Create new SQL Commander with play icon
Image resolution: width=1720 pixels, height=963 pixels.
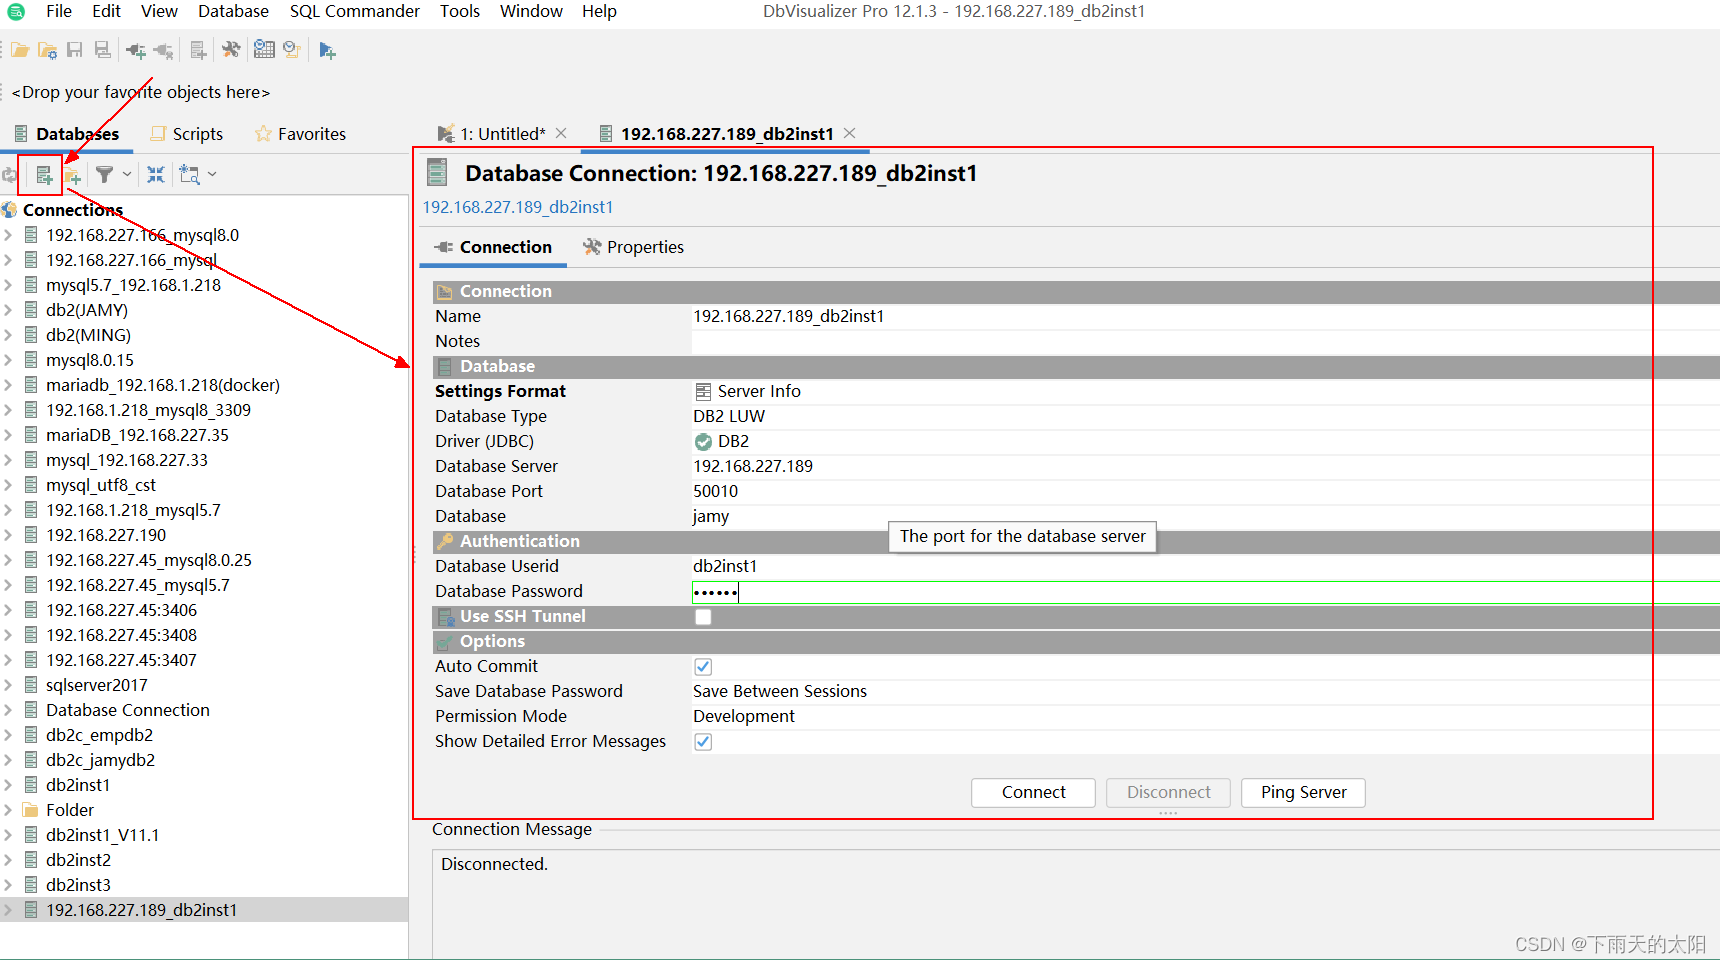click(x=327, y=50)
